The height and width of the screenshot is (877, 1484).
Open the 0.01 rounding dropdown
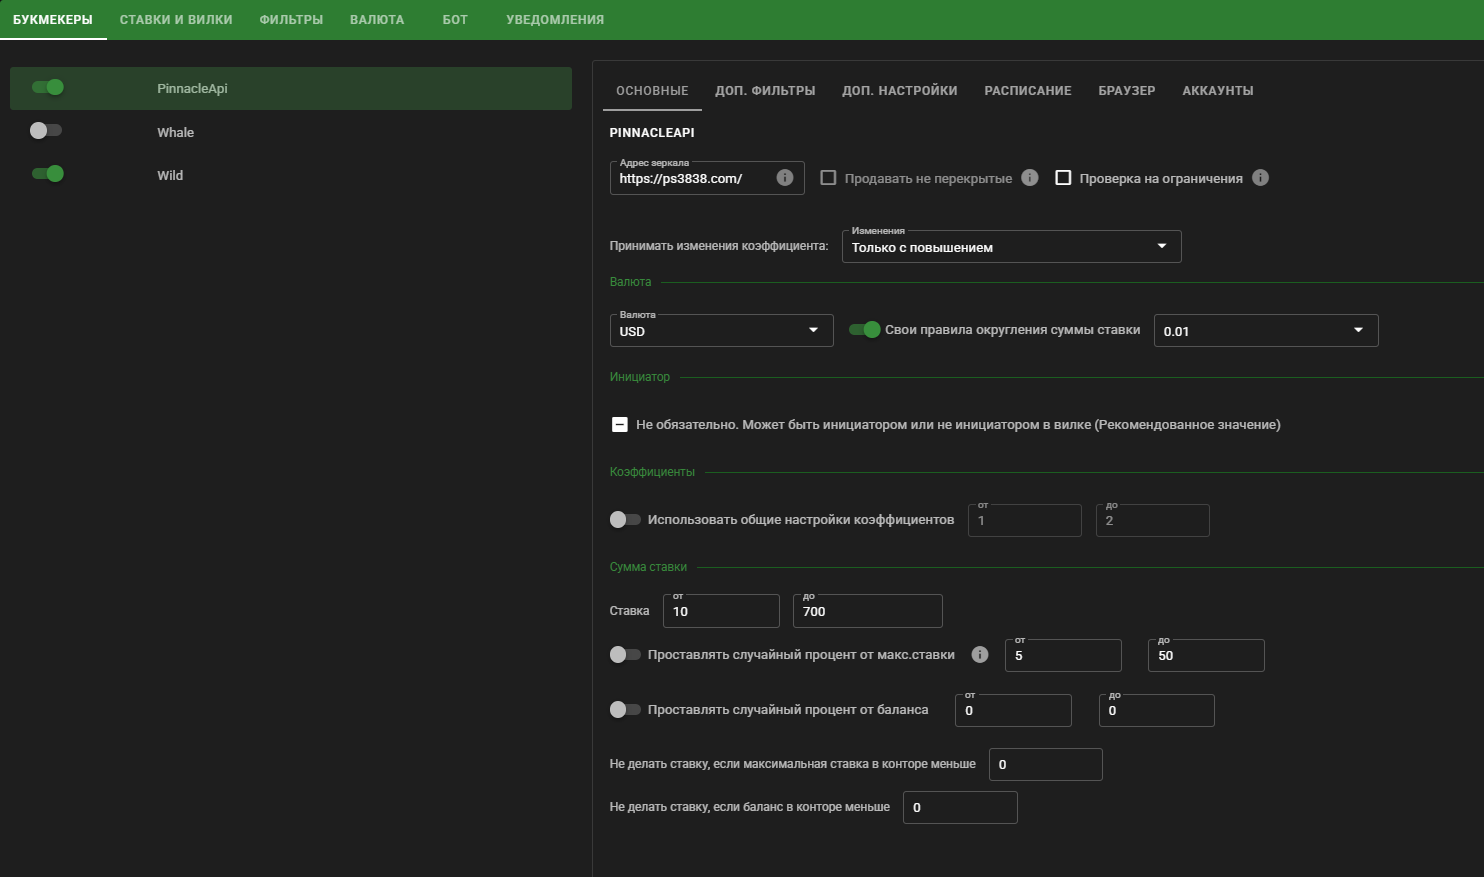click(1265, 331)
